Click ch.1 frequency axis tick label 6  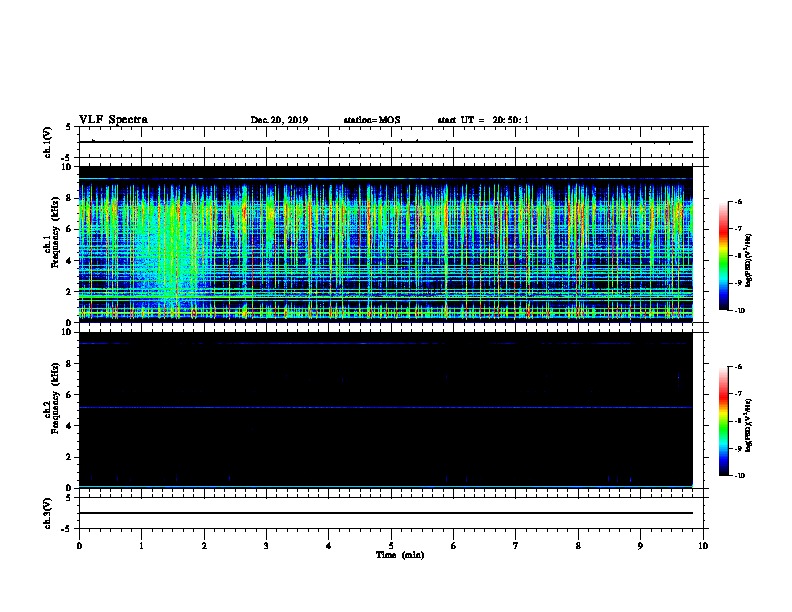click(69, 229)
